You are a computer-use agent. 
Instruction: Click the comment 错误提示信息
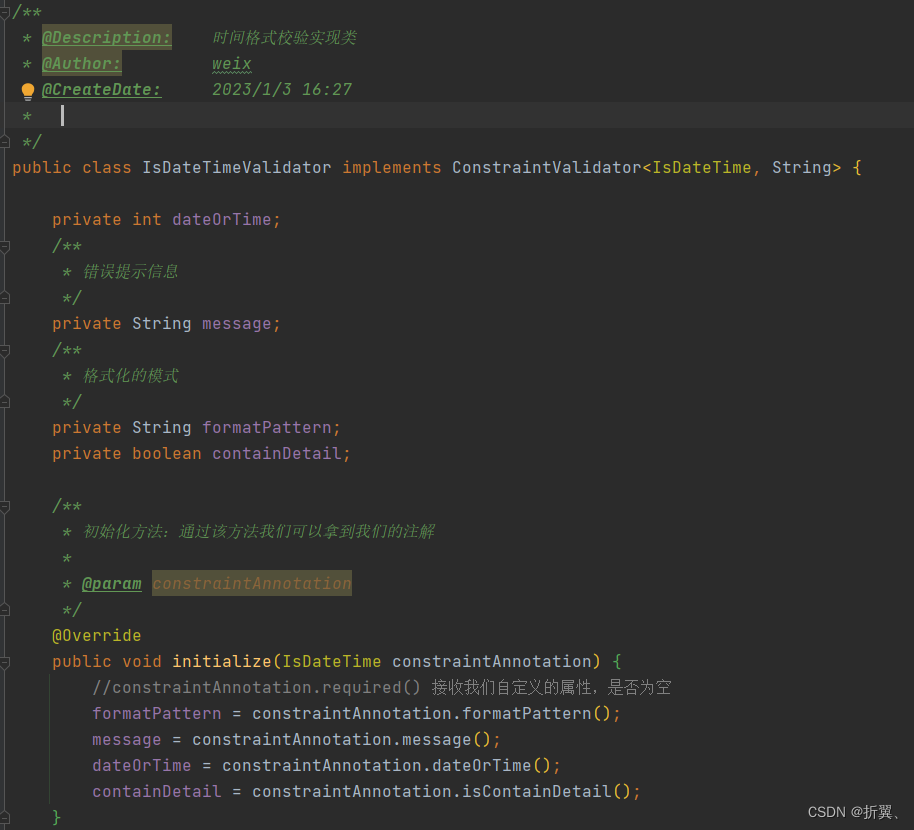[x=131, y=272]
